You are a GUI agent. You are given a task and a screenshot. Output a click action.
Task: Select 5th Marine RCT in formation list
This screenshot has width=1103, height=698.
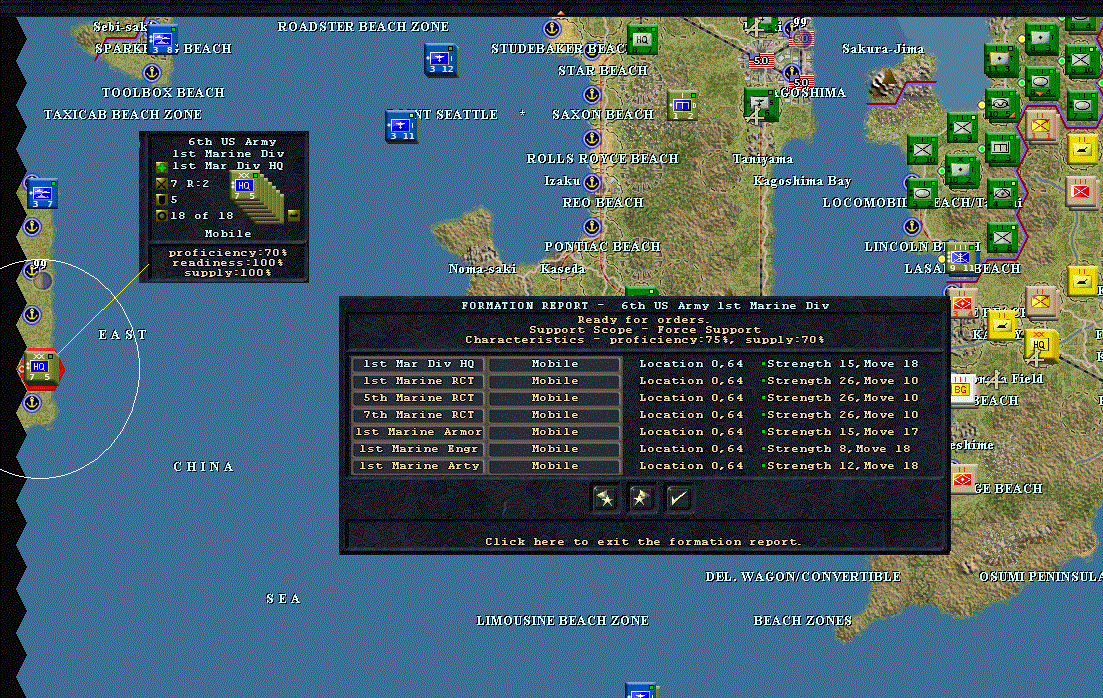tap(419, 398)
